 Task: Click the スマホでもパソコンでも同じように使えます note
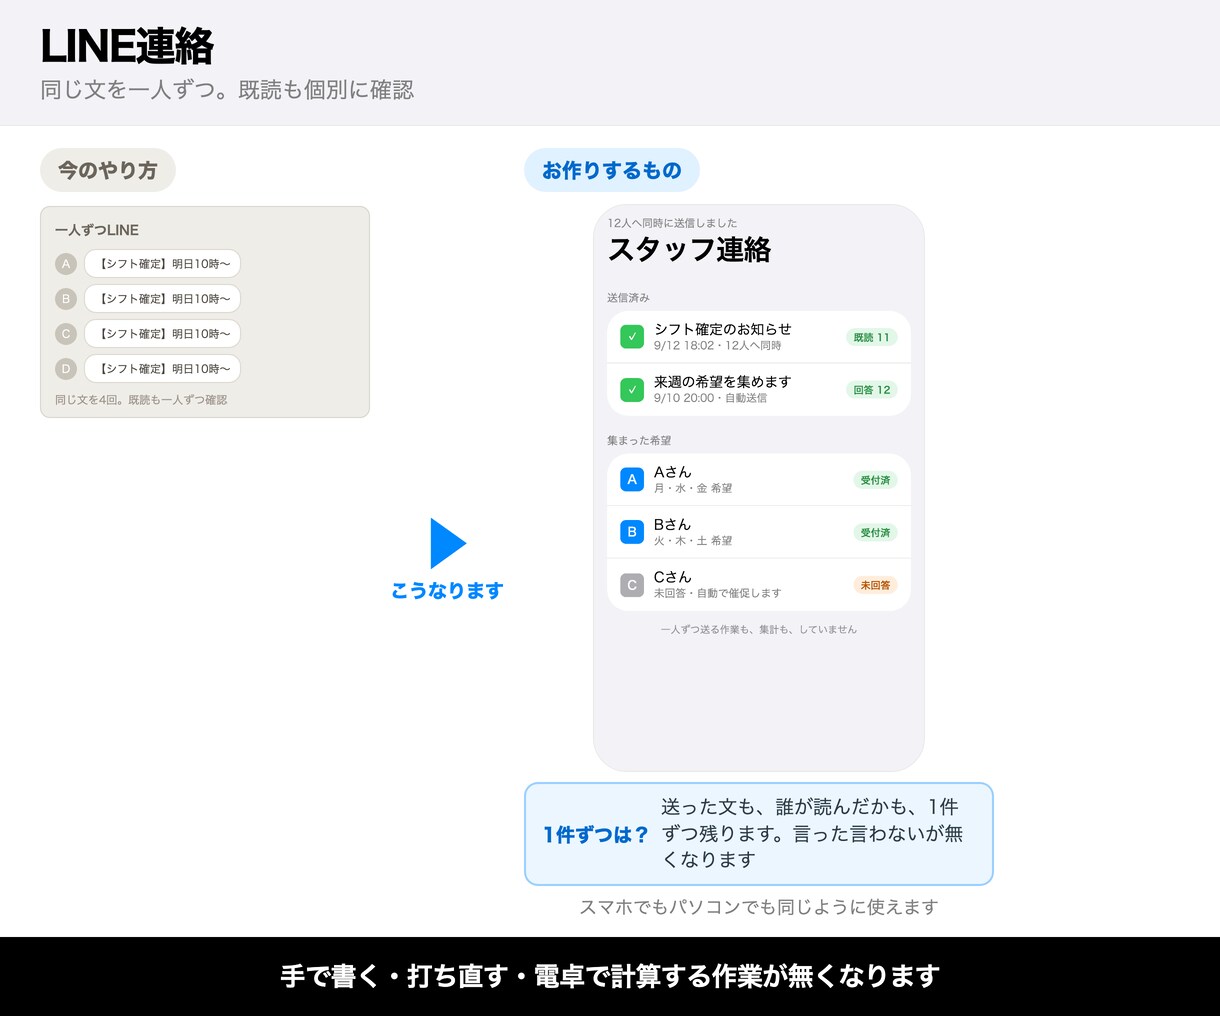point(759,907)
